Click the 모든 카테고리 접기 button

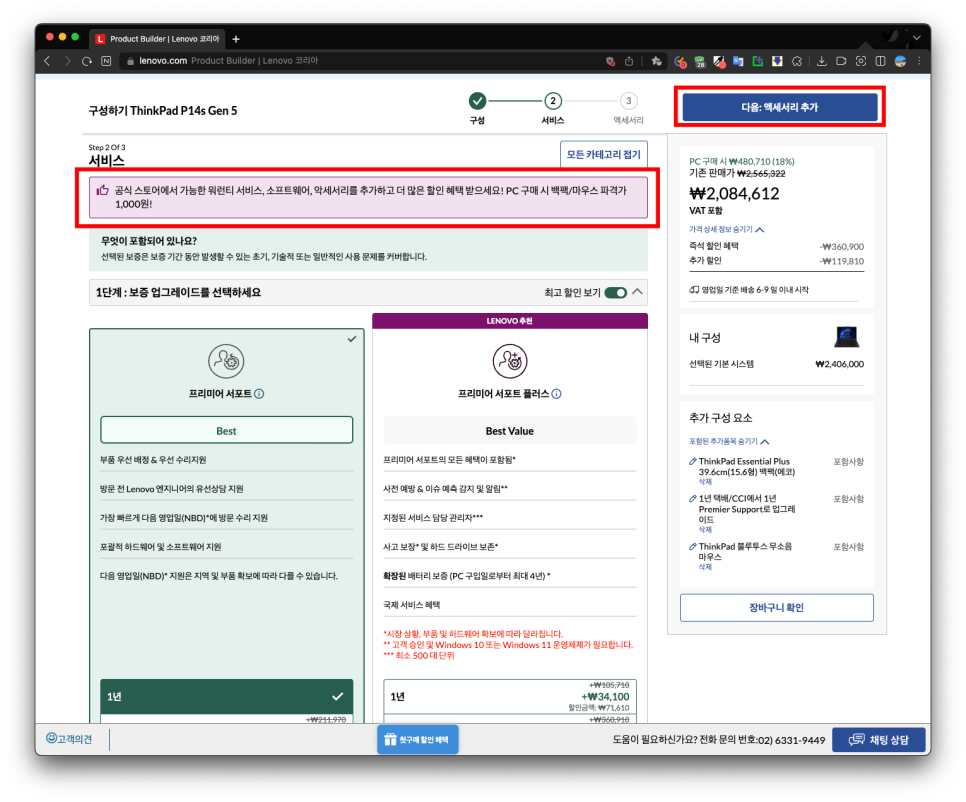coord(604,155)
